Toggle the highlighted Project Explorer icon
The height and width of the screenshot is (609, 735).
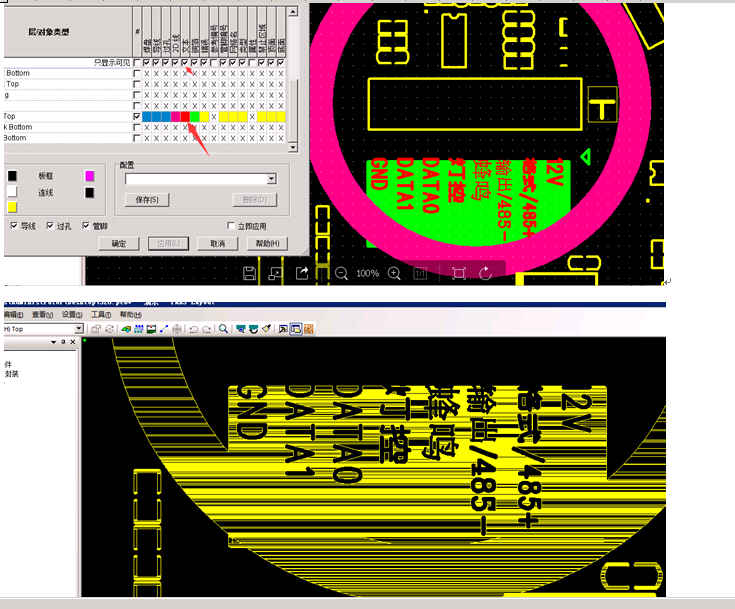pyautogui.click(x=296, y=329)
